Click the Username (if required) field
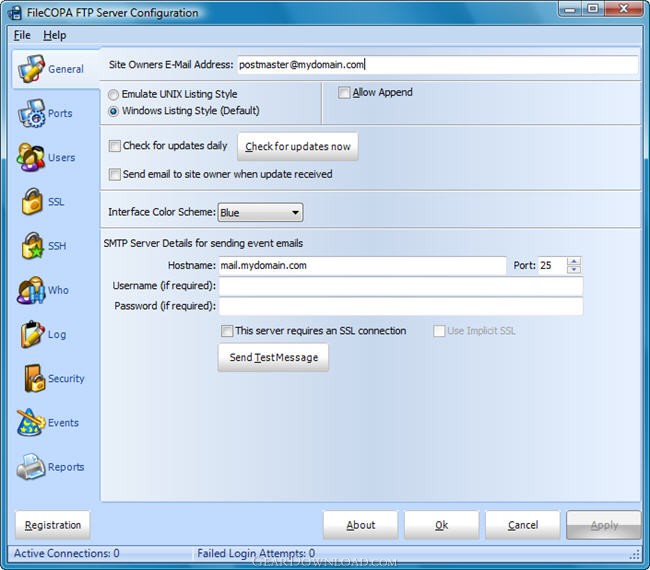This screenshot has width=650, height=570. 401,286
